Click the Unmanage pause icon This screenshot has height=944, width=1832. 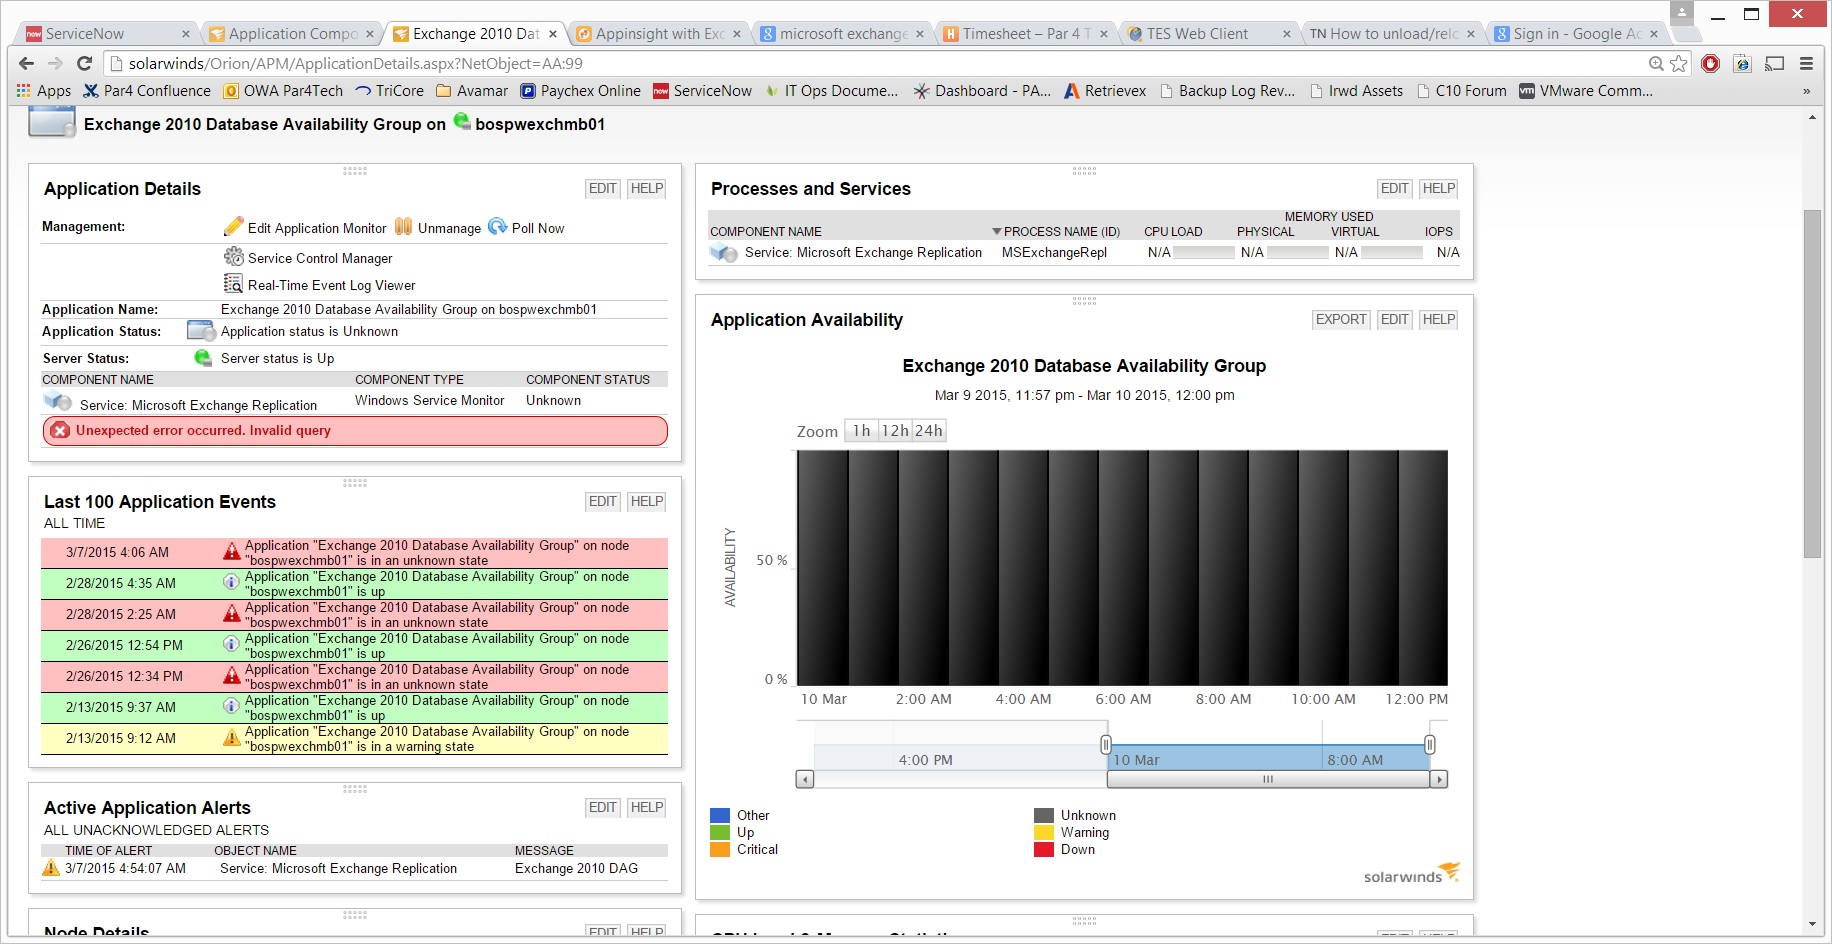(404, 227)
